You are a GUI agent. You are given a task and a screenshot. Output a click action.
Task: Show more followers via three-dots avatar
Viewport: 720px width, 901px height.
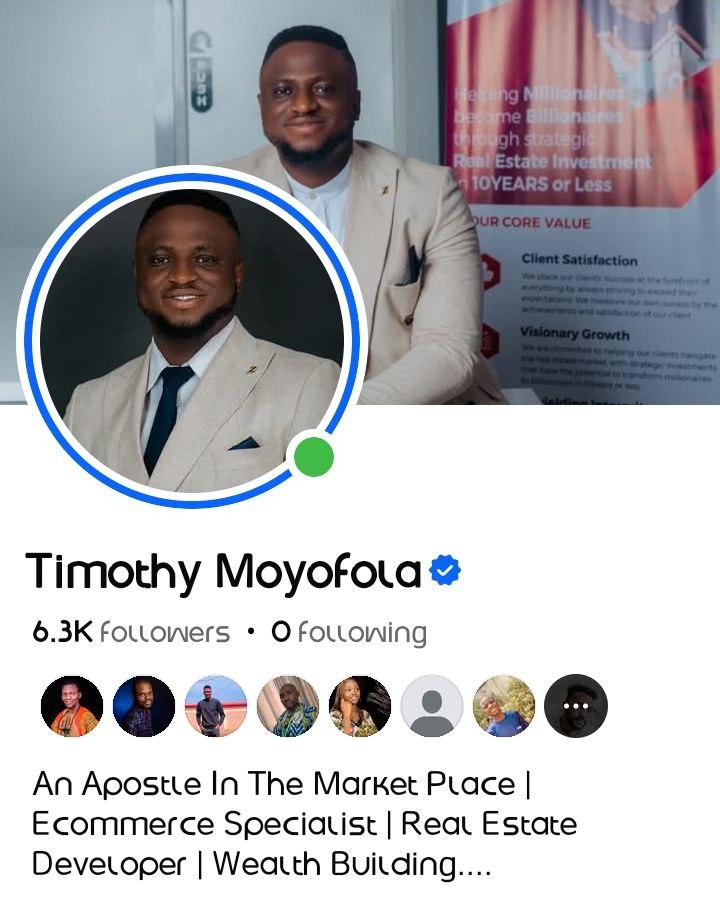[576, 706]
